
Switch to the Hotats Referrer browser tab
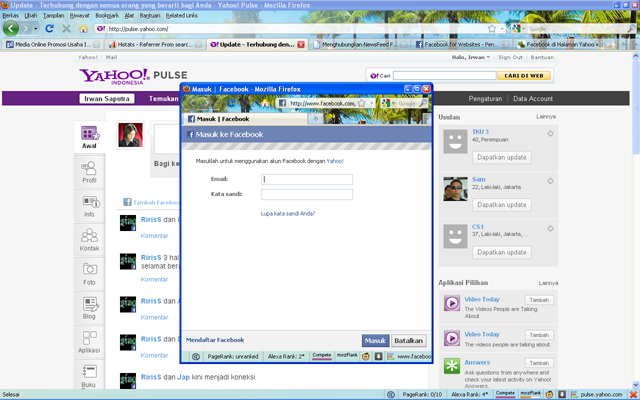click(x=154, y=45)
